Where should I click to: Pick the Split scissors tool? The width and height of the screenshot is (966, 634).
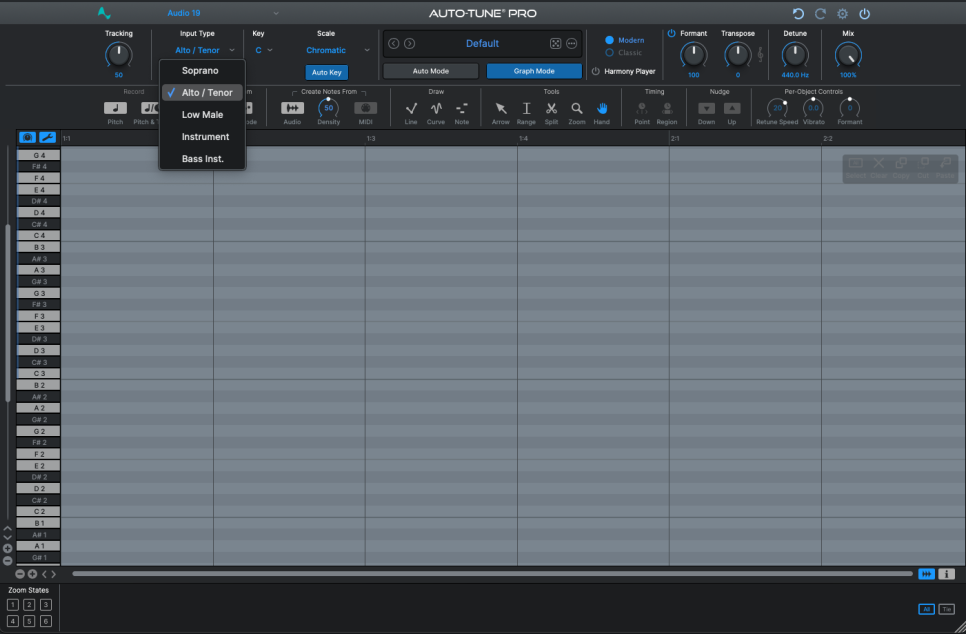pos(551,108)
